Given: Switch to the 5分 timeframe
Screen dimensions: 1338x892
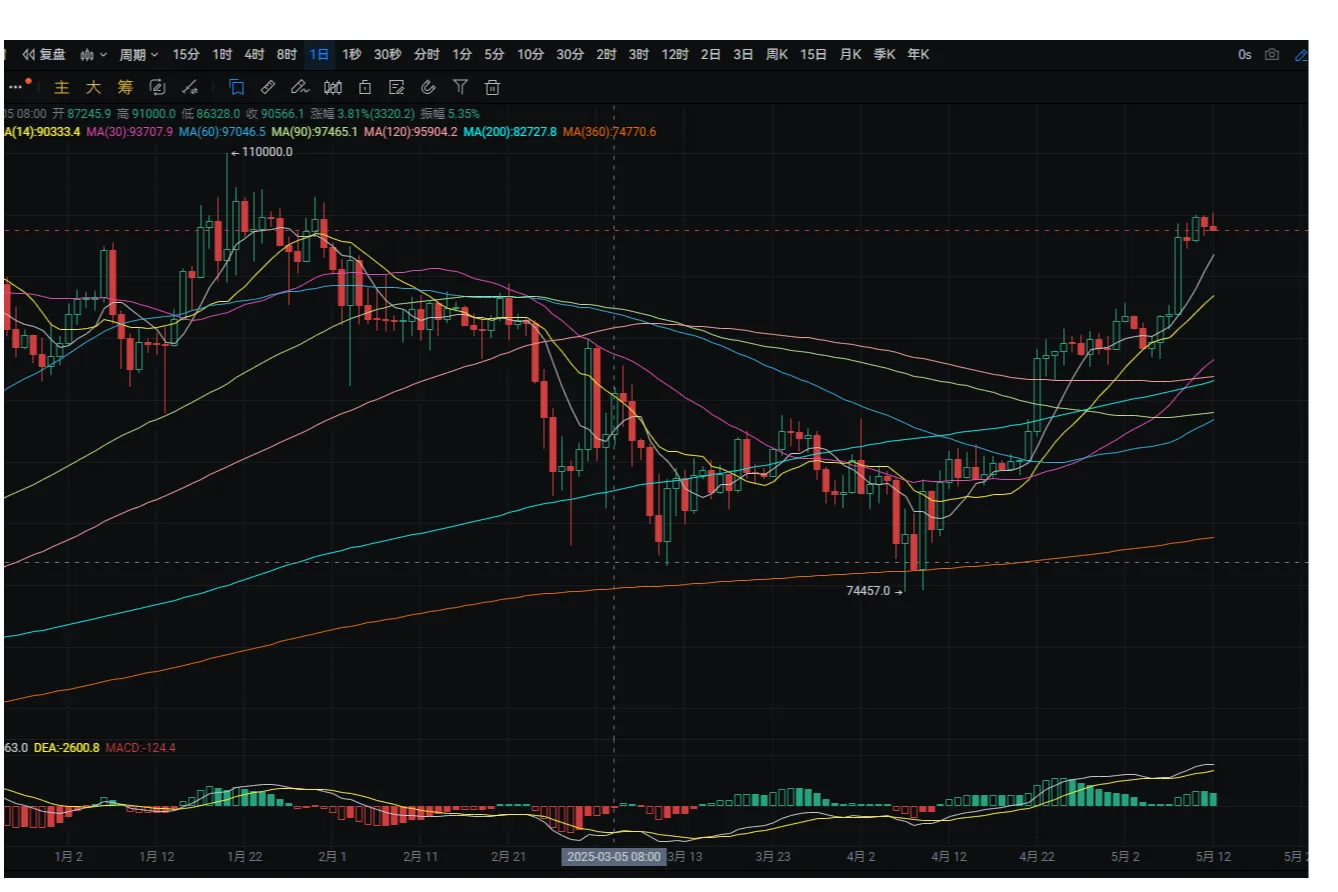Looking at the screenshot, I should (x=494, y=55).
